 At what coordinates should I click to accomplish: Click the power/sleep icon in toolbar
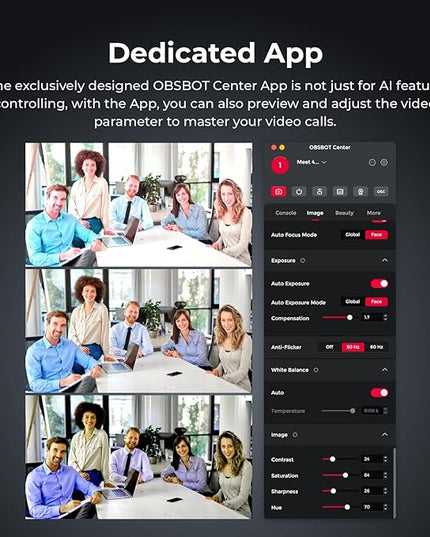click(x=299, y=191)
